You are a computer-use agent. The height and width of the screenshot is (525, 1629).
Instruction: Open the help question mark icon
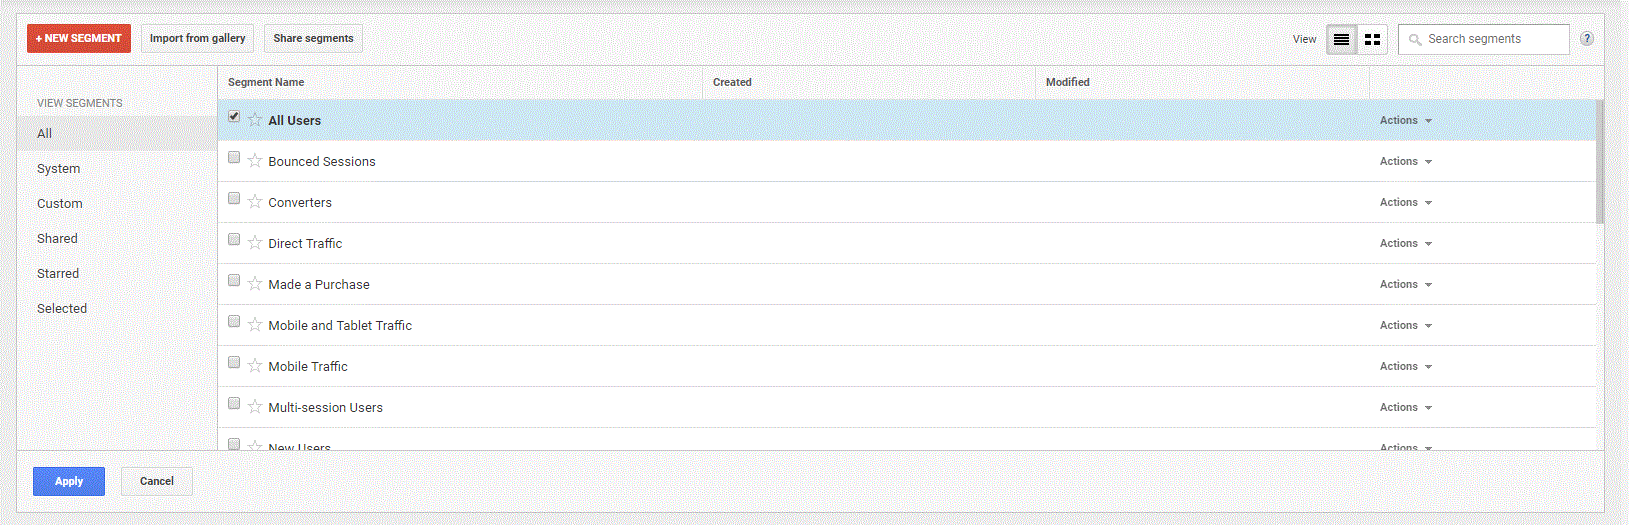coord(1586,39)
